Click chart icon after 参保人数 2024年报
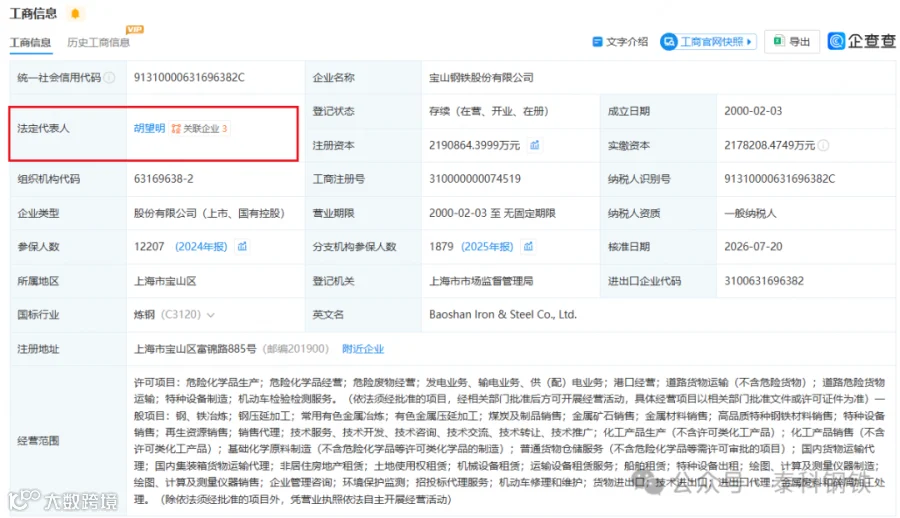Viewport: 900px width, 518px height. [242, 246]
